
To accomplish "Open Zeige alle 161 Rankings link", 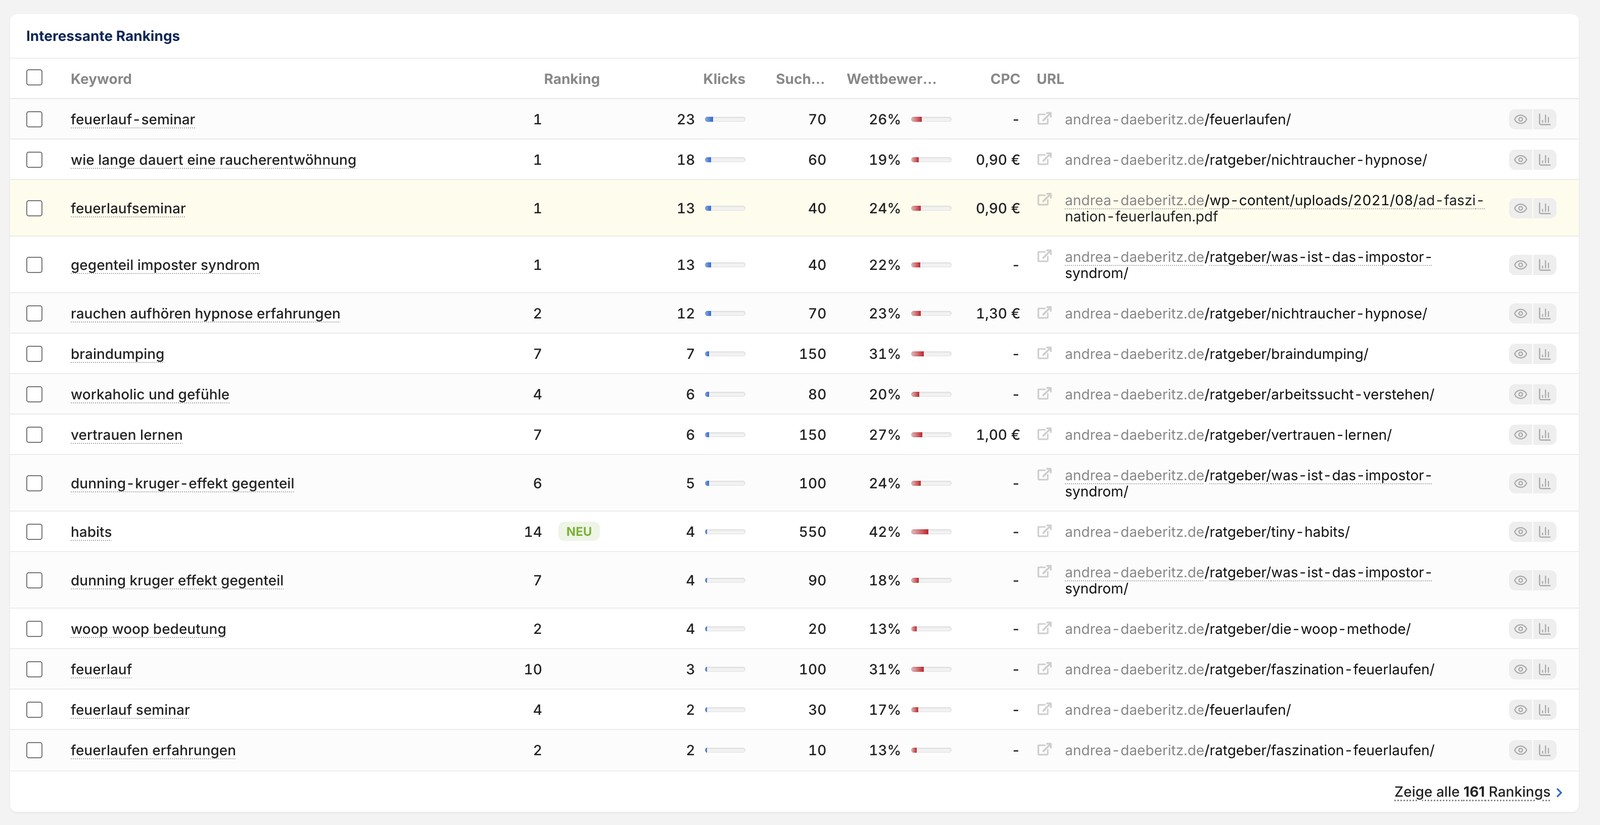I will (1478, 792).
